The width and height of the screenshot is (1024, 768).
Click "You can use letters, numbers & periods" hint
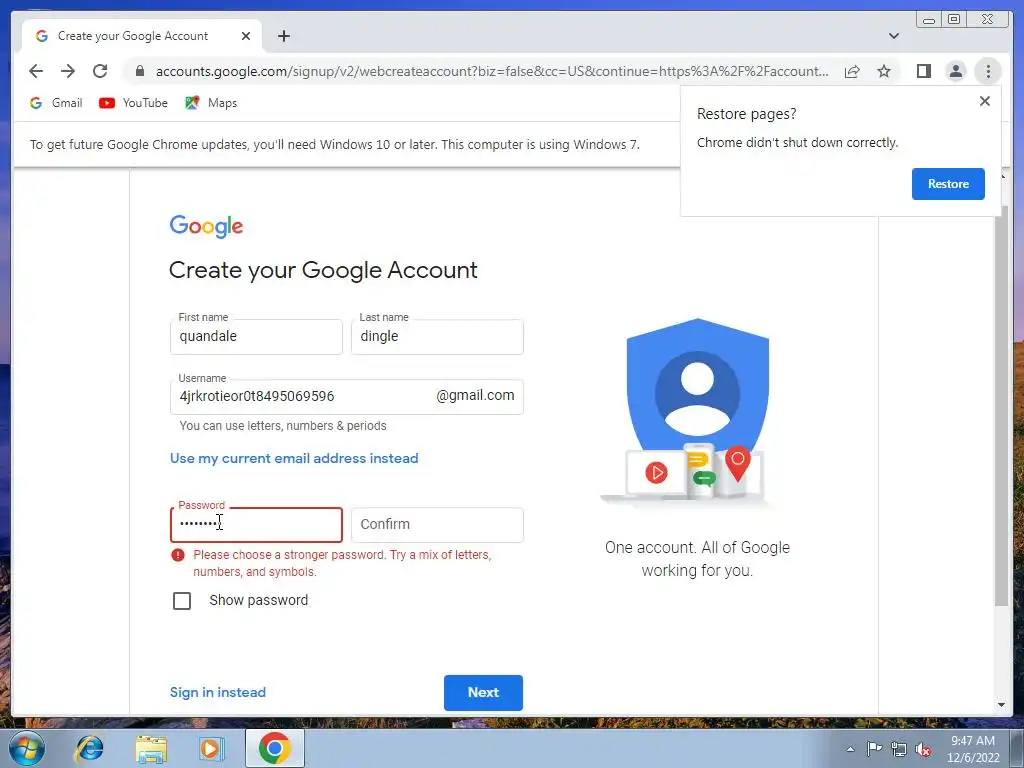[x=283, y=426]
